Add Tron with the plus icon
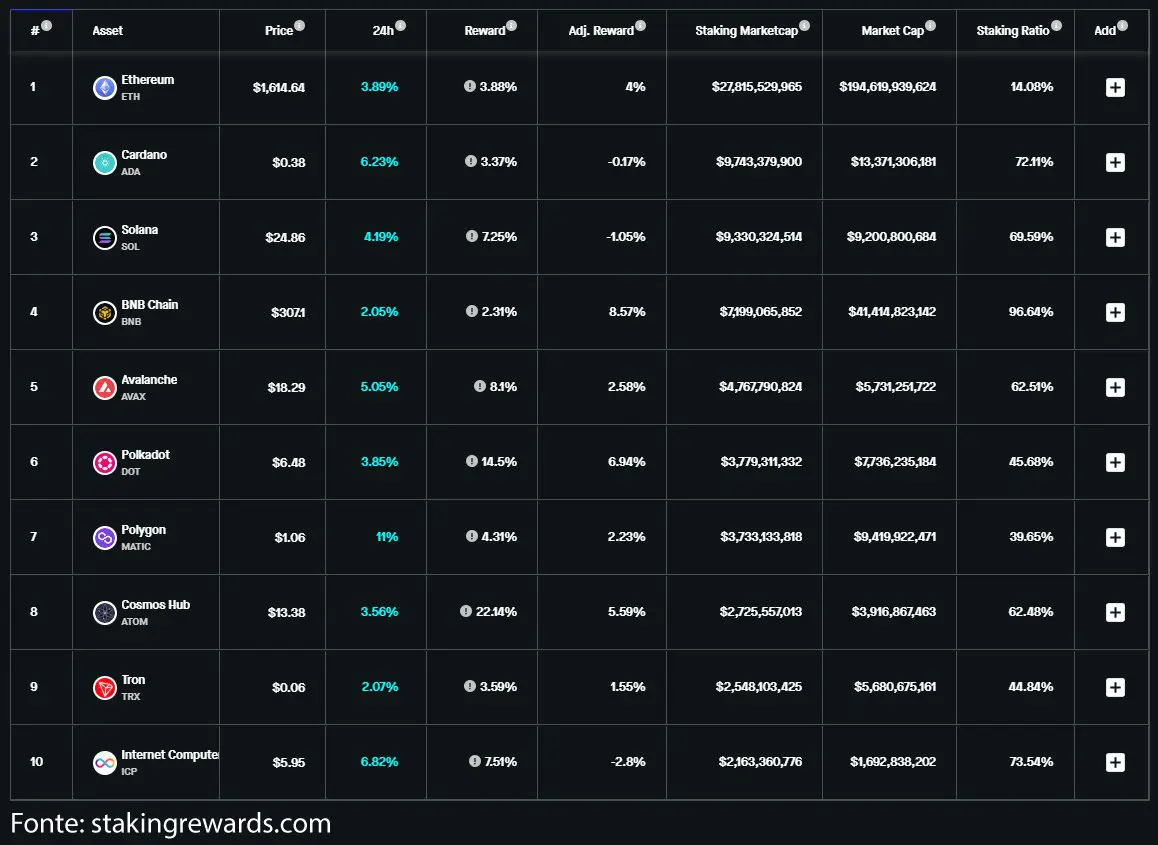1158x845 pixels. click(x=1115, y=687)
